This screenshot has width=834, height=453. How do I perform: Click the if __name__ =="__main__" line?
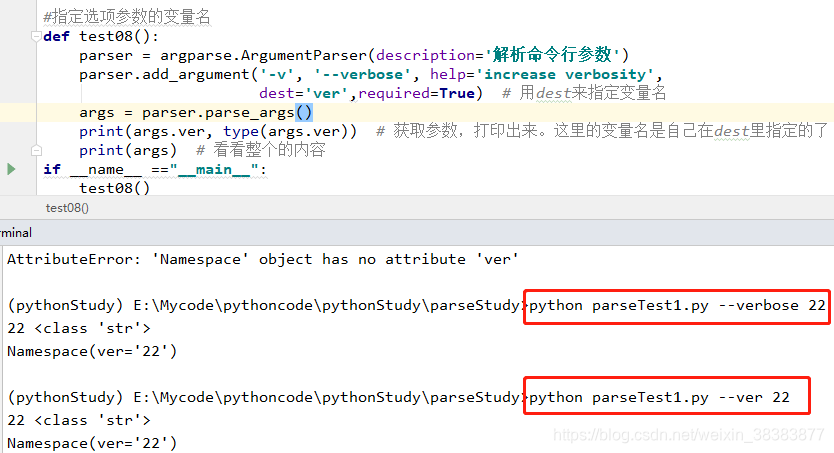(x=155, y=170)
